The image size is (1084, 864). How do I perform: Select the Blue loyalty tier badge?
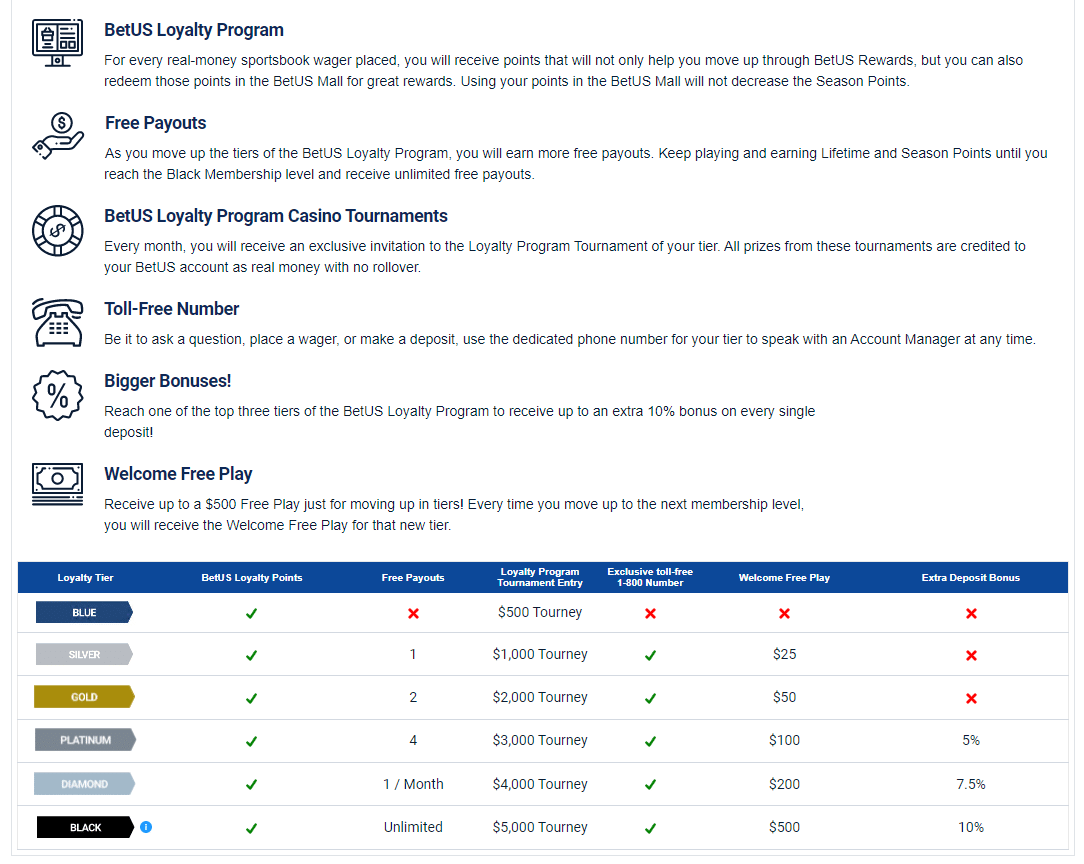(x=84, y=612)
